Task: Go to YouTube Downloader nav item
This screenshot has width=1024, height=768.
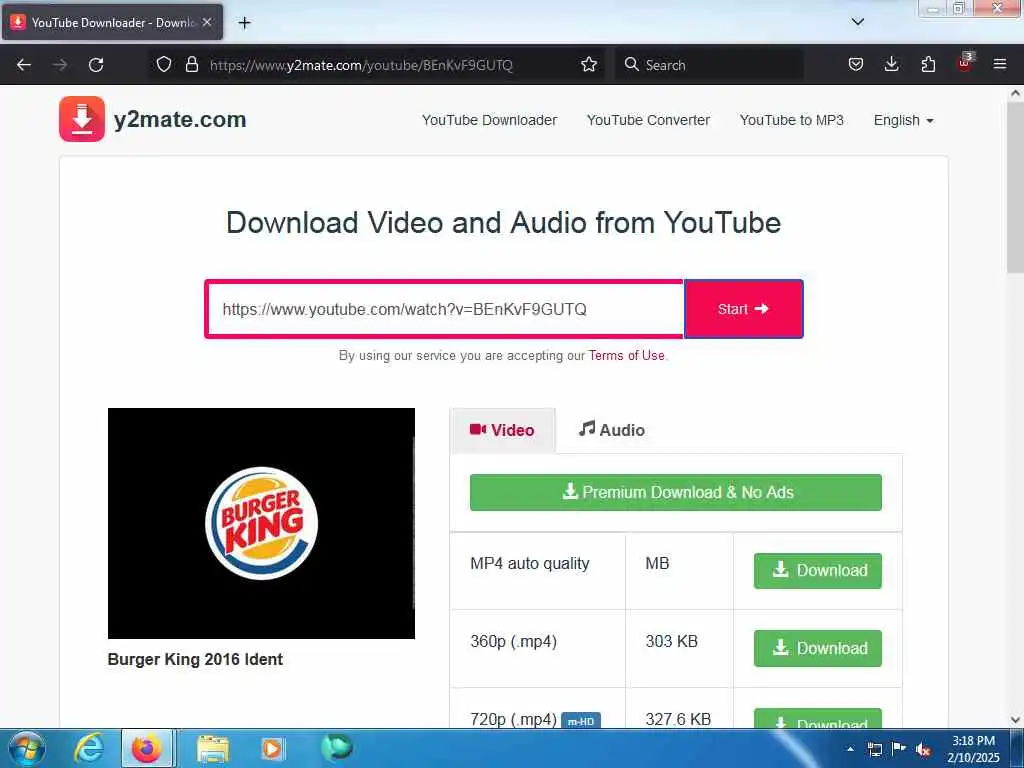Action: coord(489,120)
